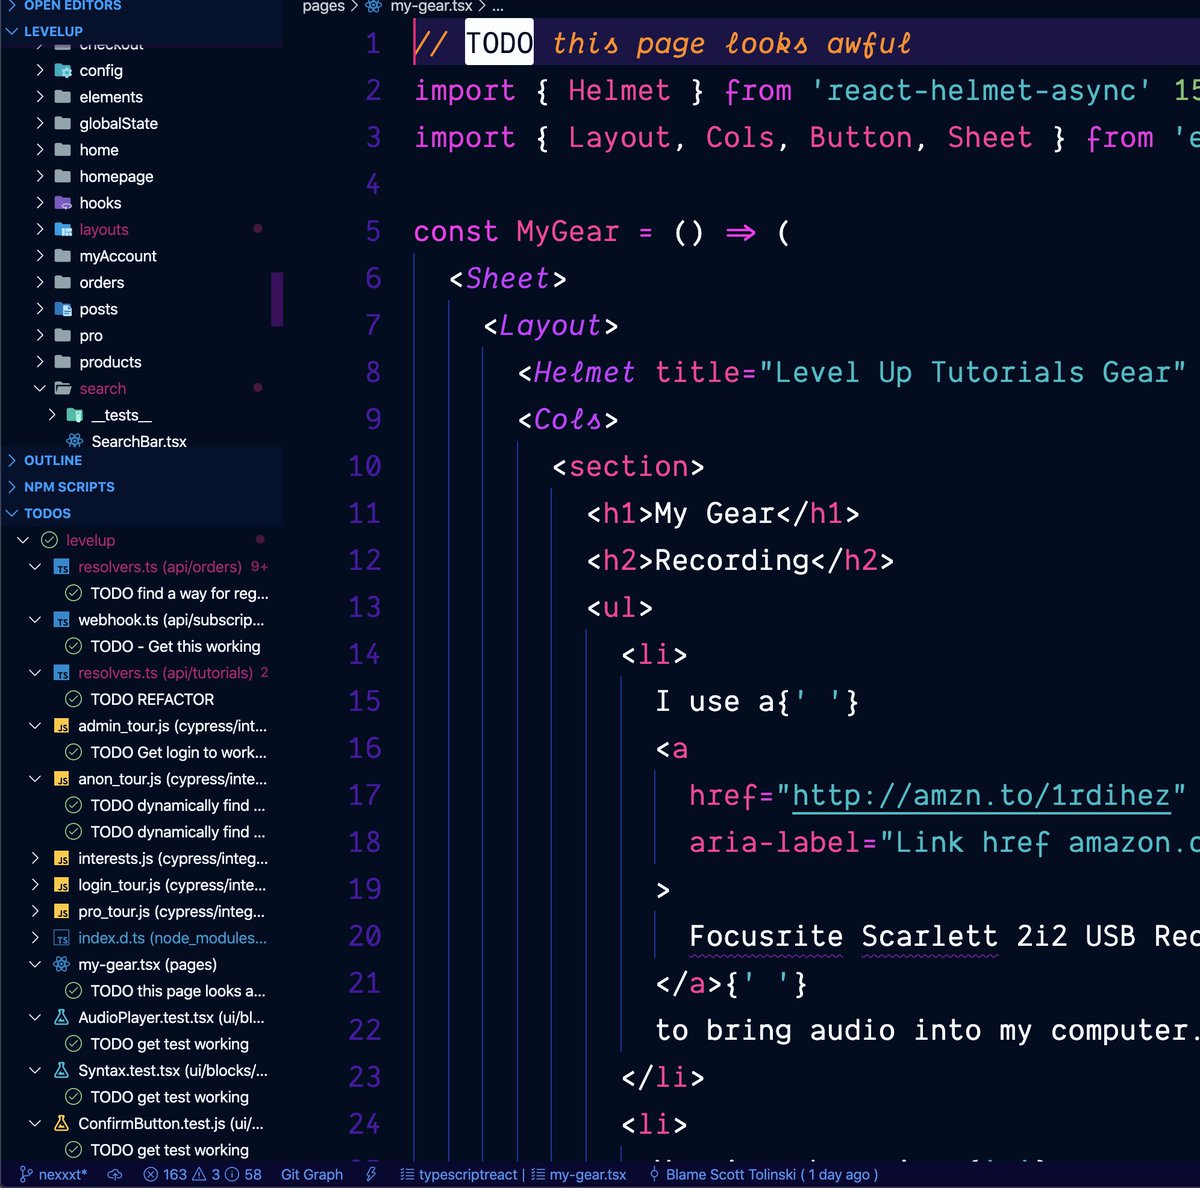The image size is (1200, 1188).
Task: Click the flask icon of AudioPlayer.test.tsx
Action: [61, 1017]
